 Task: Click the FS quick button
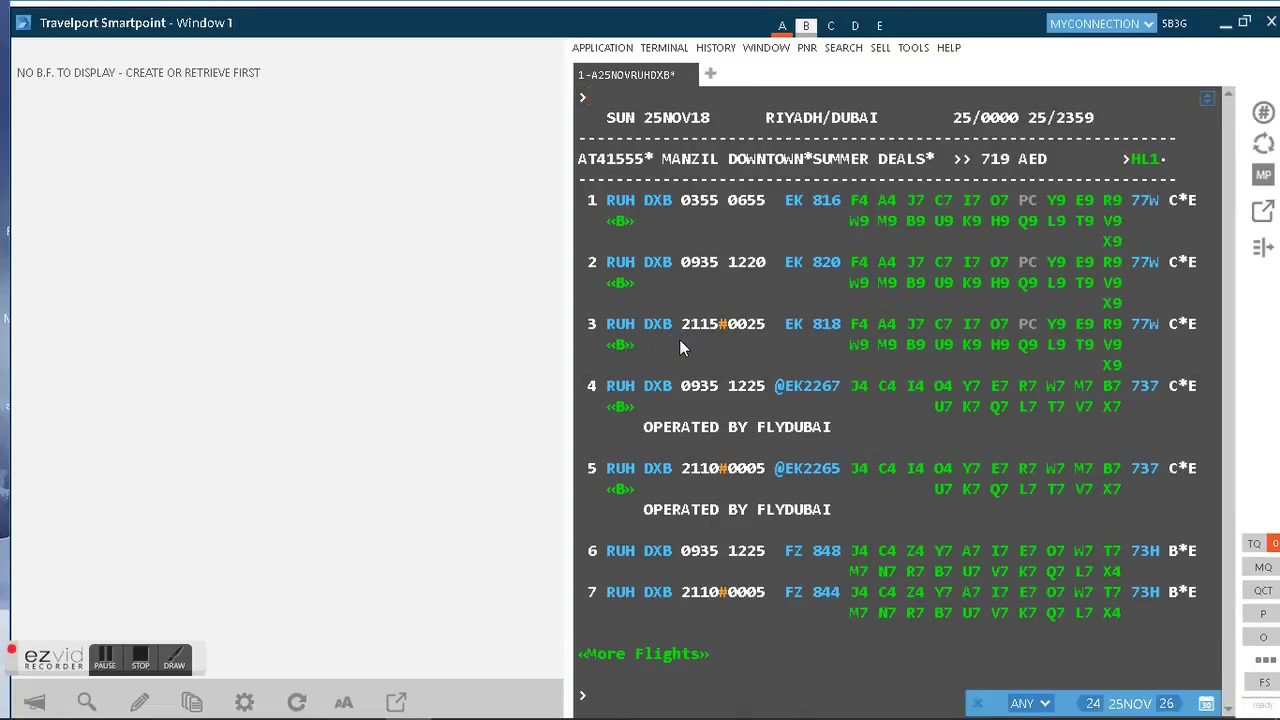click(1264, 683)
